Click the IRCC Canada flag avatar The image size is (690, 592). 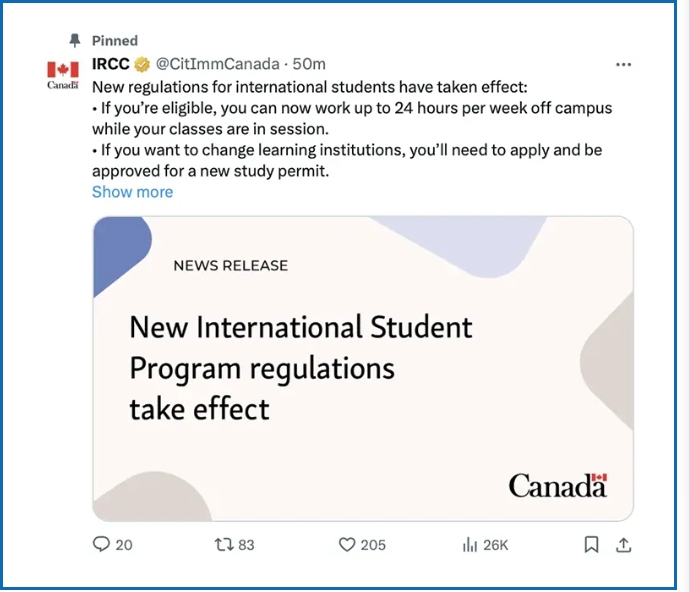(x=63, y=75)
